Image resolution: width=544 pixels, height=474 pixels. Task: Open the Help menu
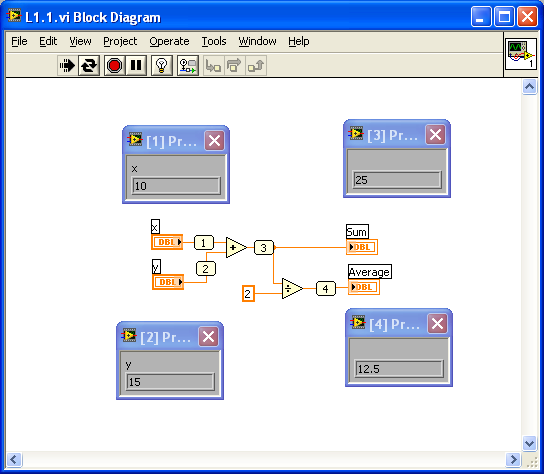click(x=298, y=41)
